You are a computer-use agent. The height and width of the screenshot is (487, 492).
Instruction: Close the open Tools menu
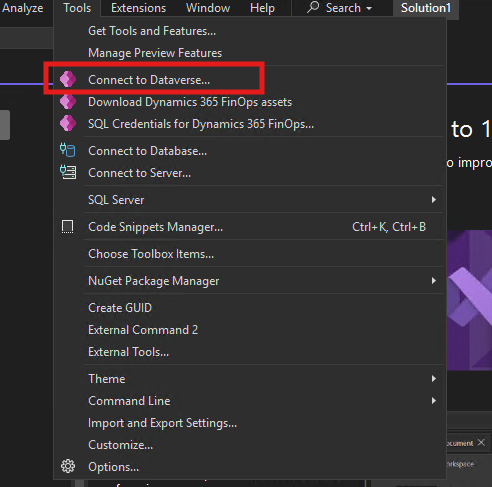(x=77, y=8)
